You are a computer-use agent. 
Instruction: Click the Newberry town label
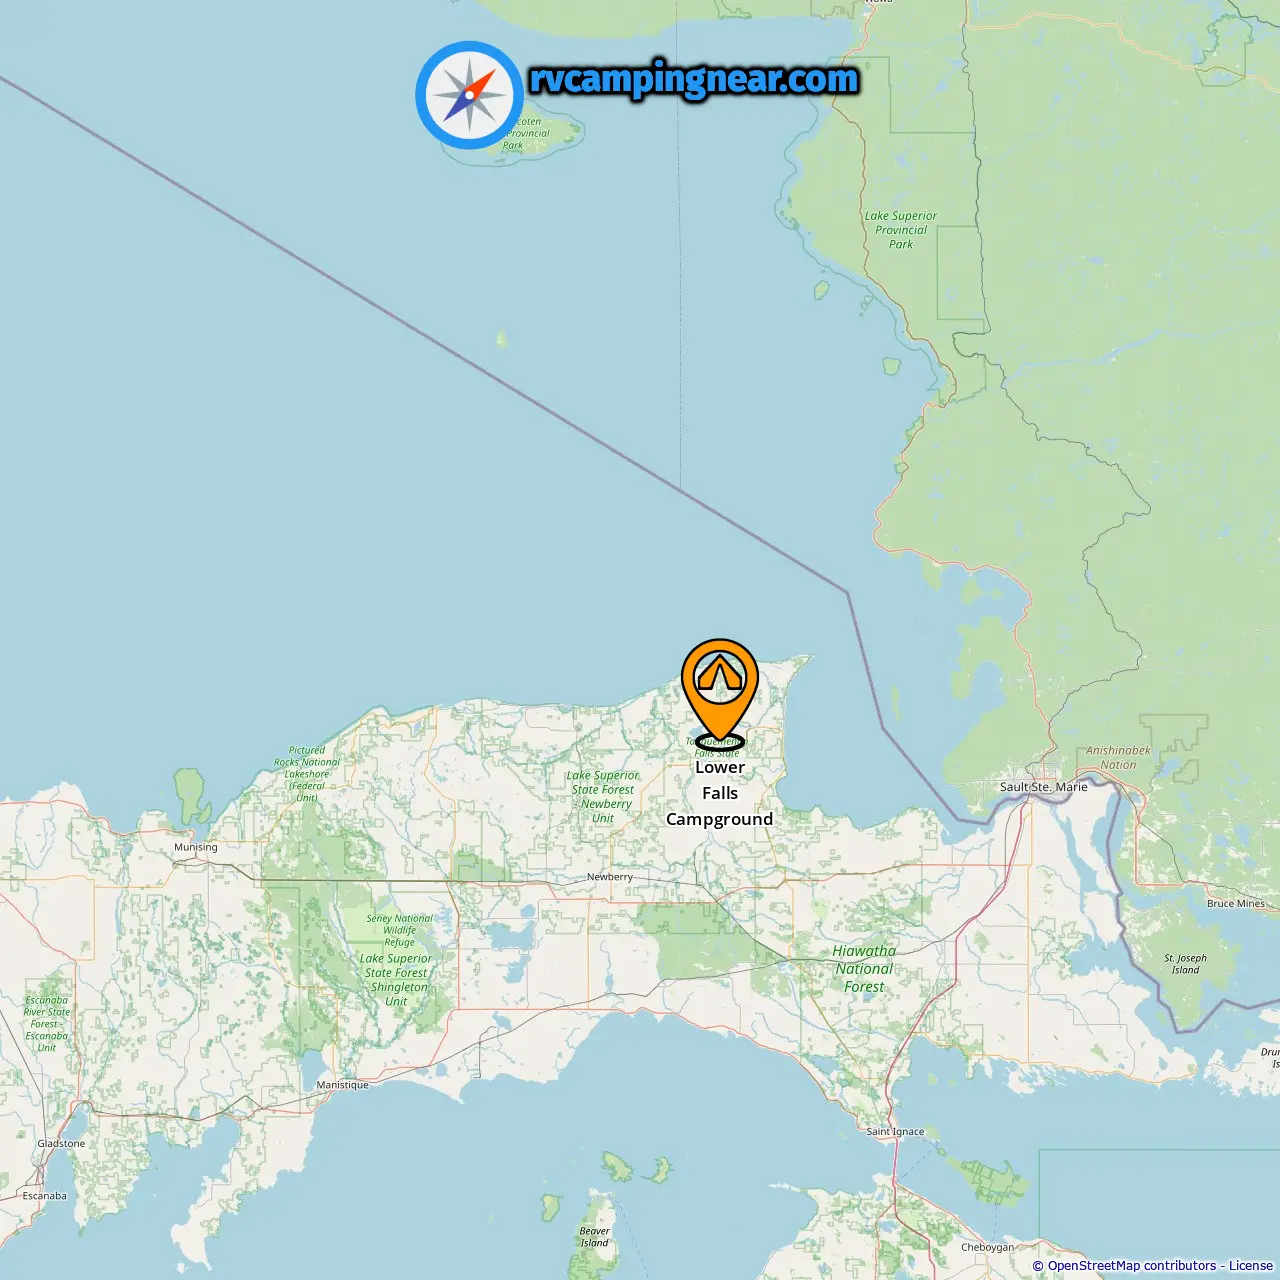pos(610,877)
